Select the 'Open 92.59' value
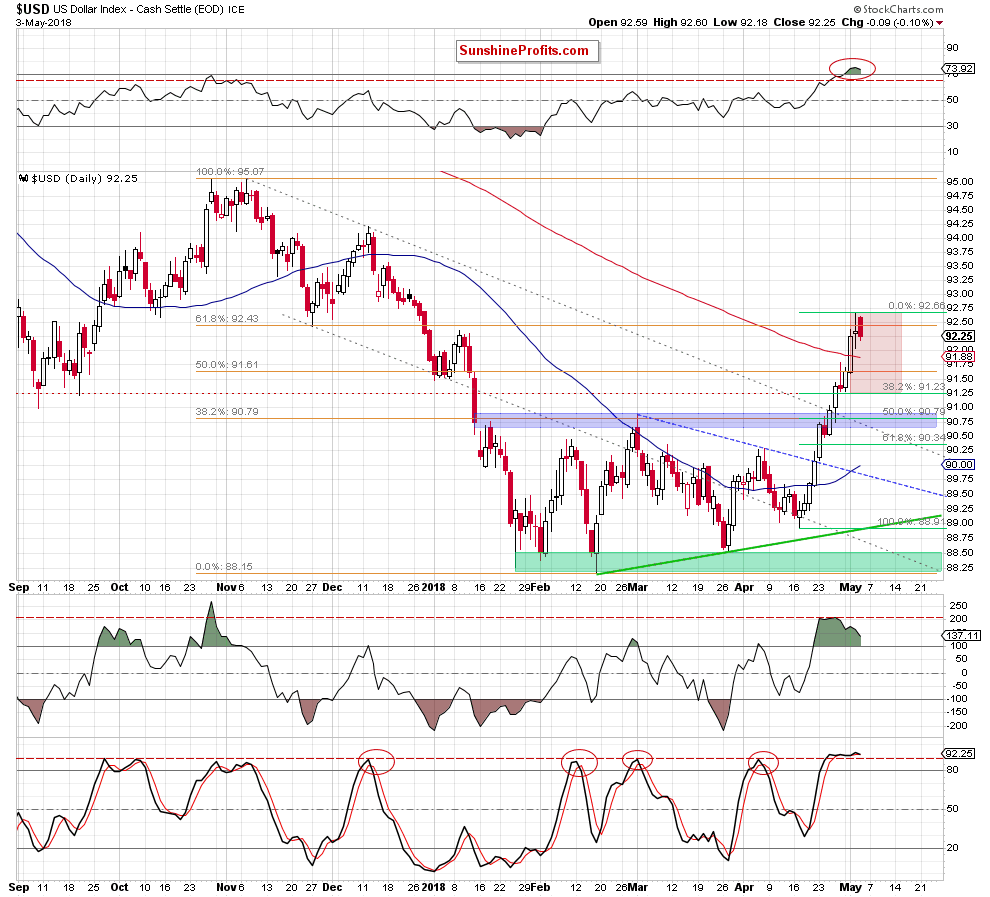This screenshot has width=990, height=897. [x=618, y=22]
